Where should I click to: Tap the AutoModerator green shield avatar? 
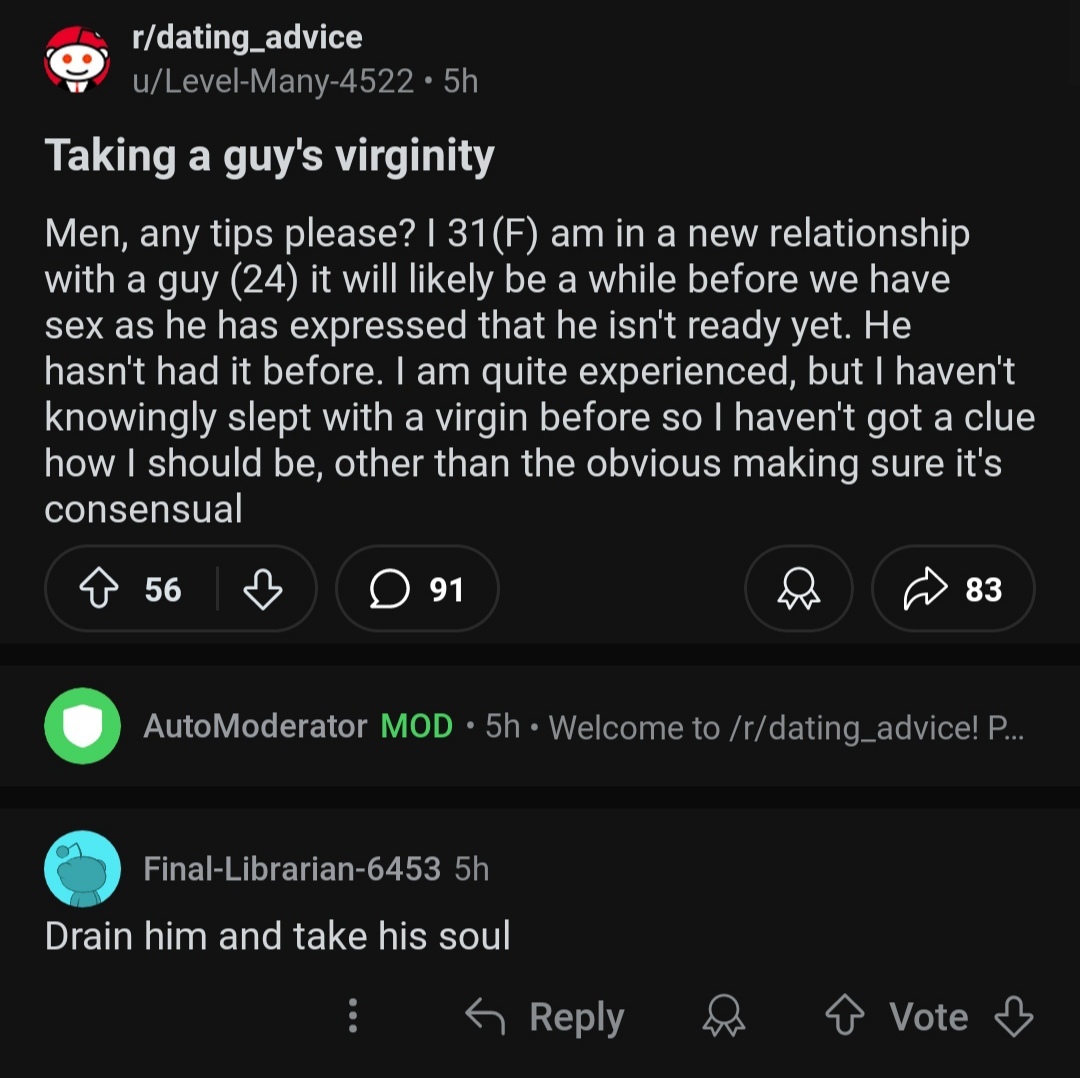pyautogui.click(x=82, y=726)
